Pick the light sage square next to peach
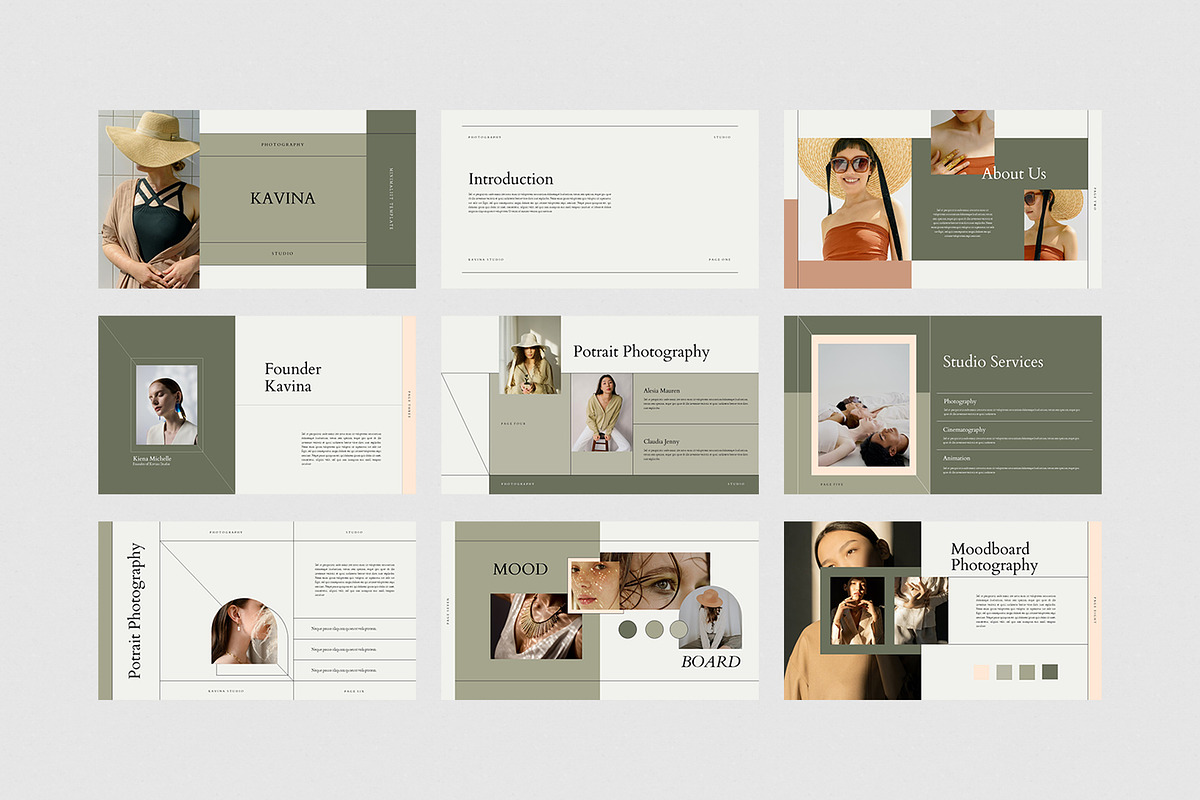 [x=1004, y=672]
